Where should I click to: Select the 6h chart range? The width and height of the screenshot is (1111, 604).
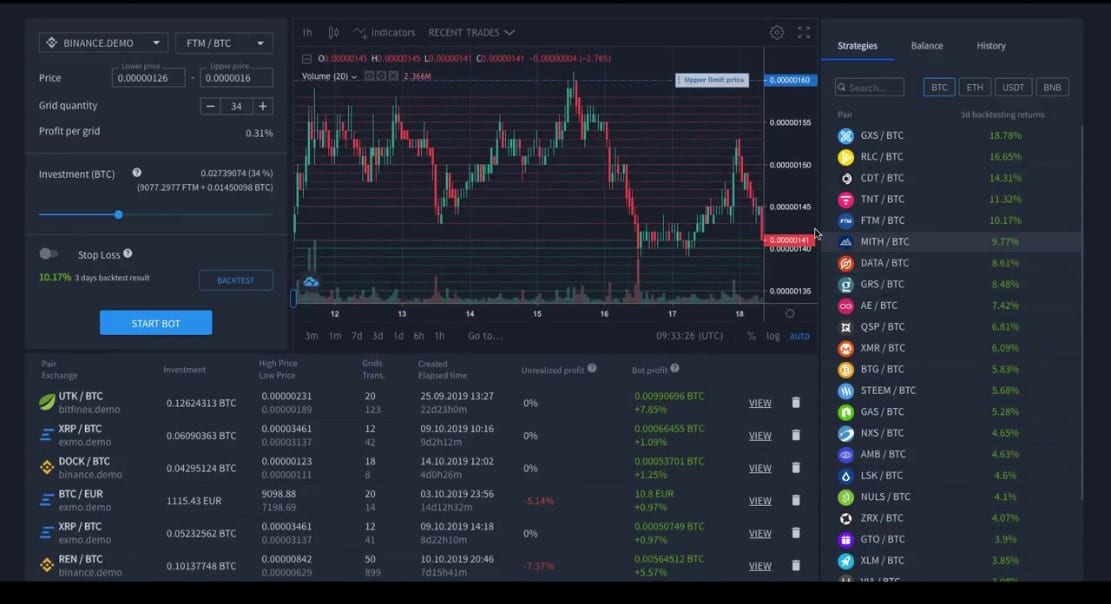point(419,336)
